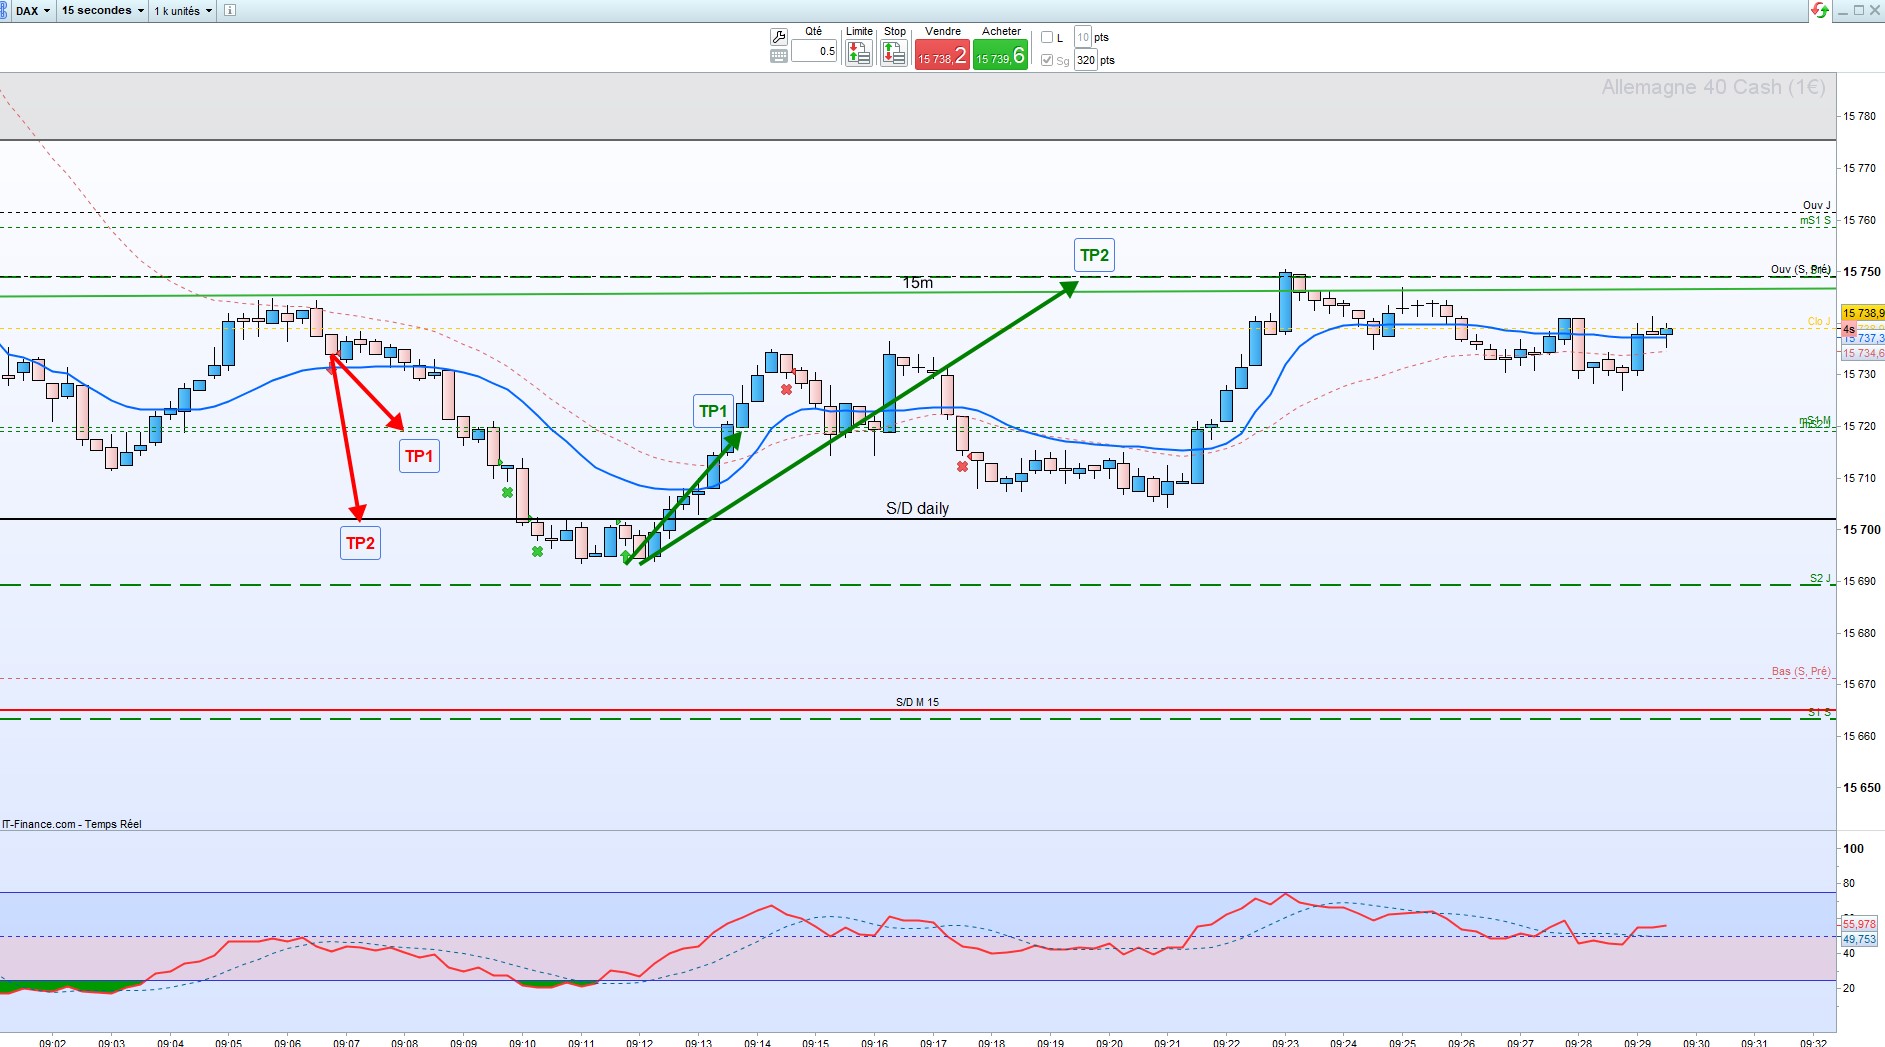Click the 09:23 time axis label
1885x1047 pixels.
pos(1285,1042)
